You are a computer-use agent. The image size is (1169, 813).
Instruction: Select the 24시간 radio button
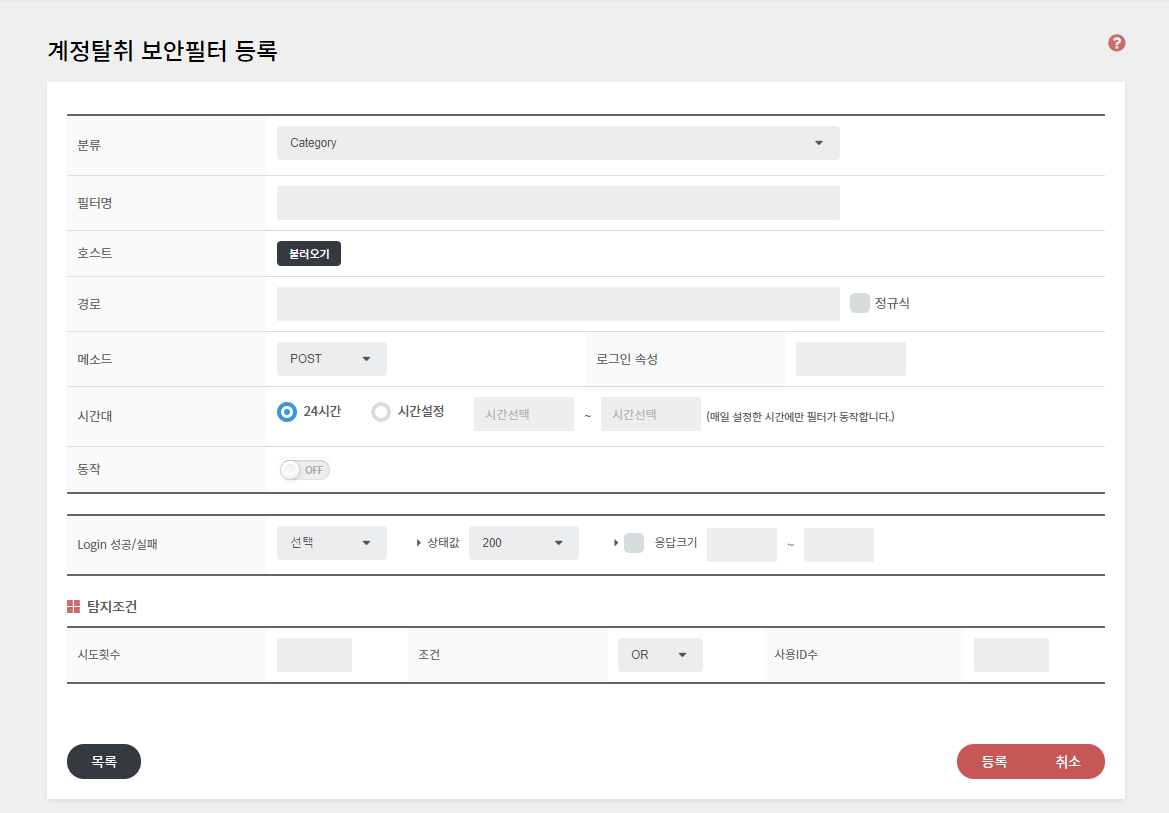click(x=287, y=412)
